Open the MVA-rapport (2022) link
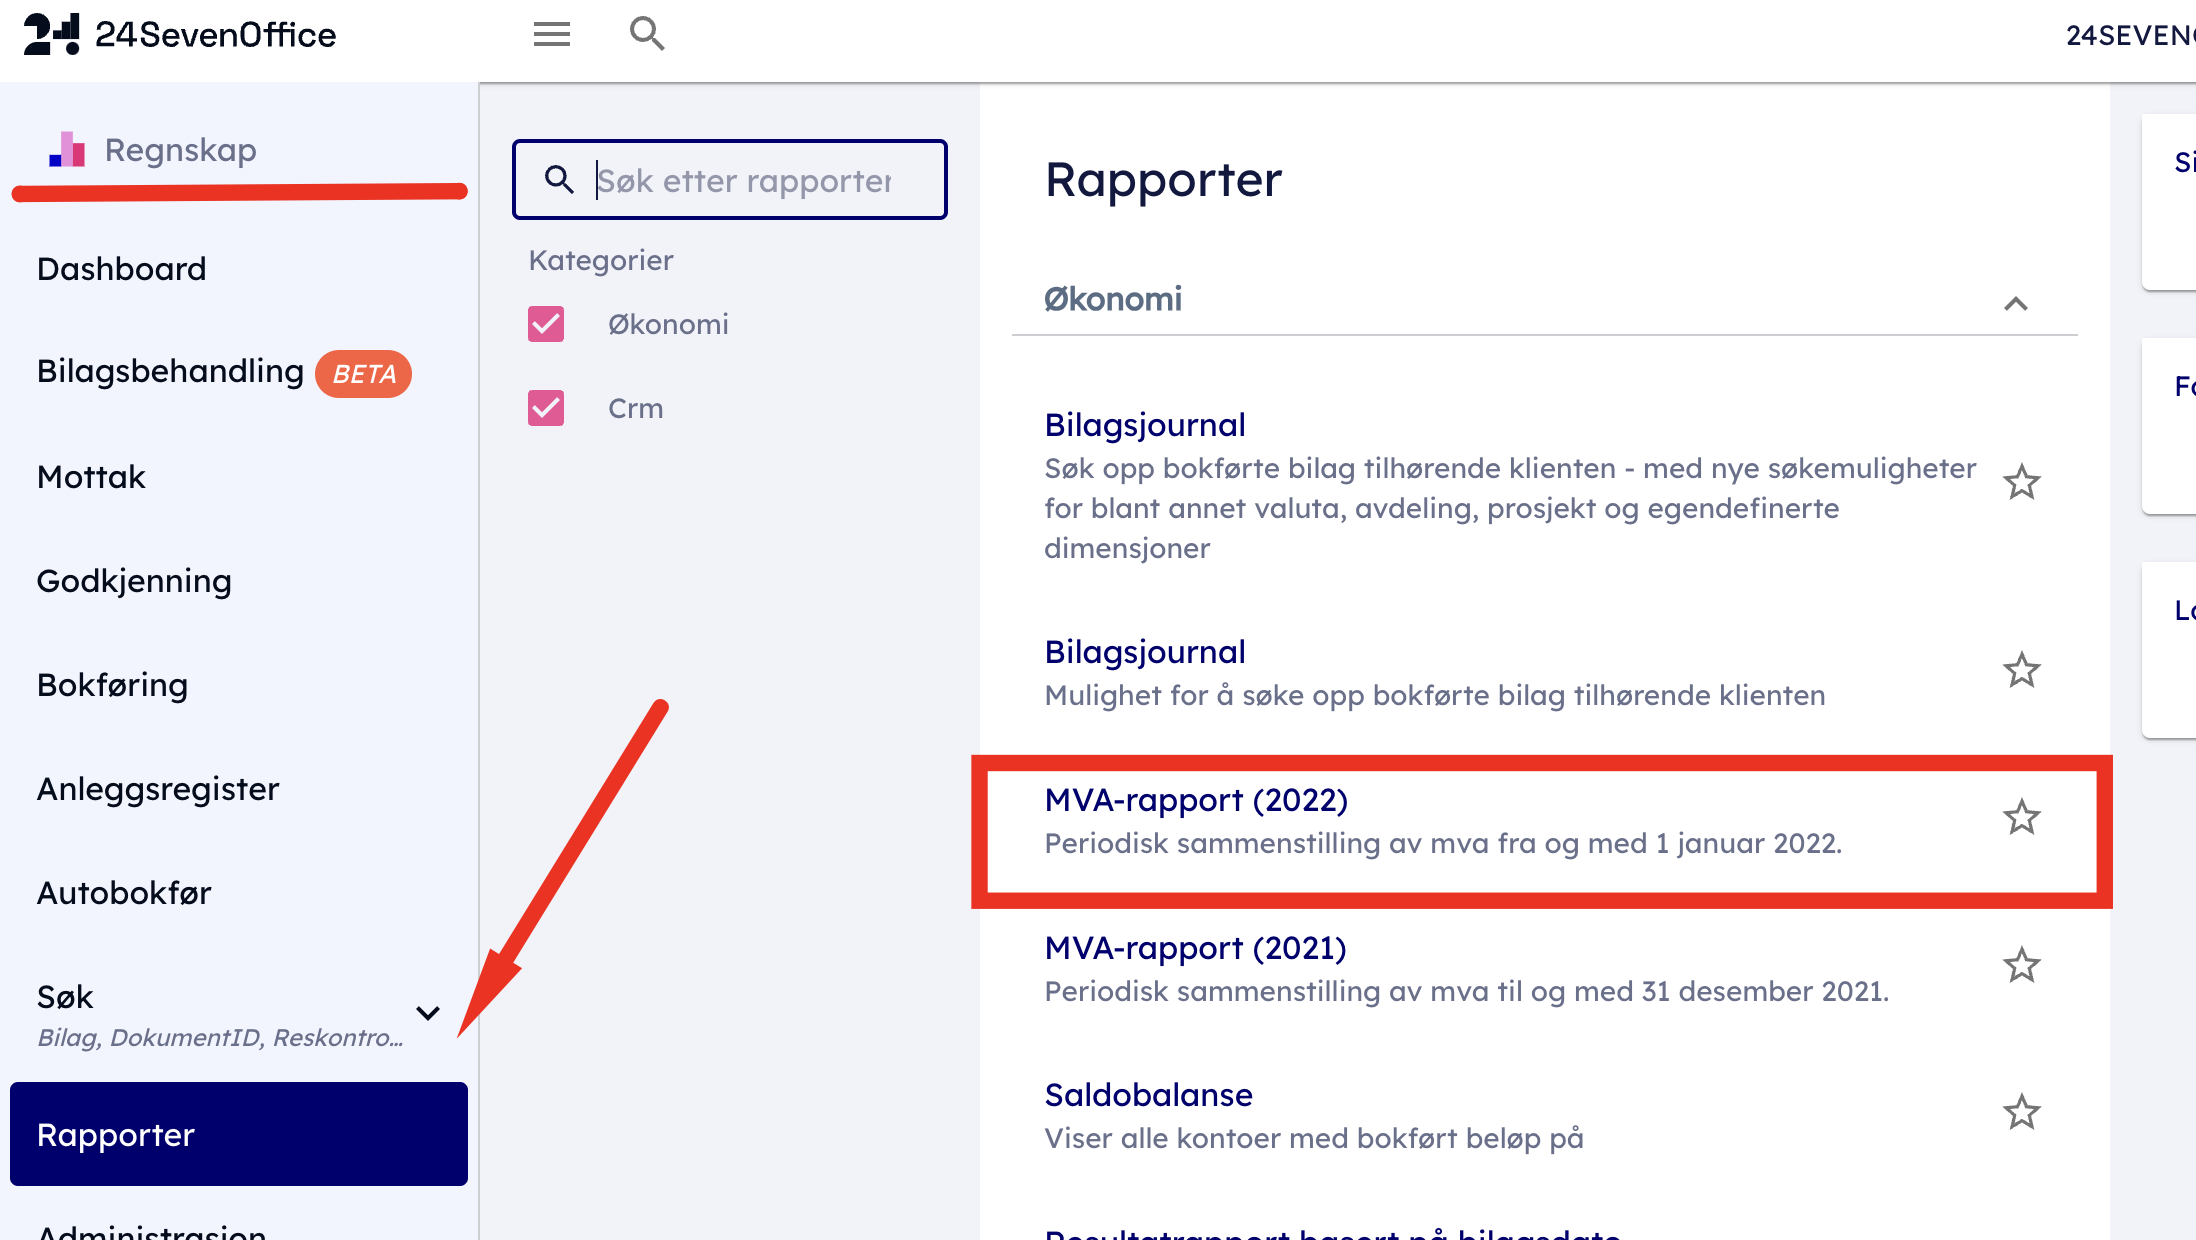 click(1196, 800)
